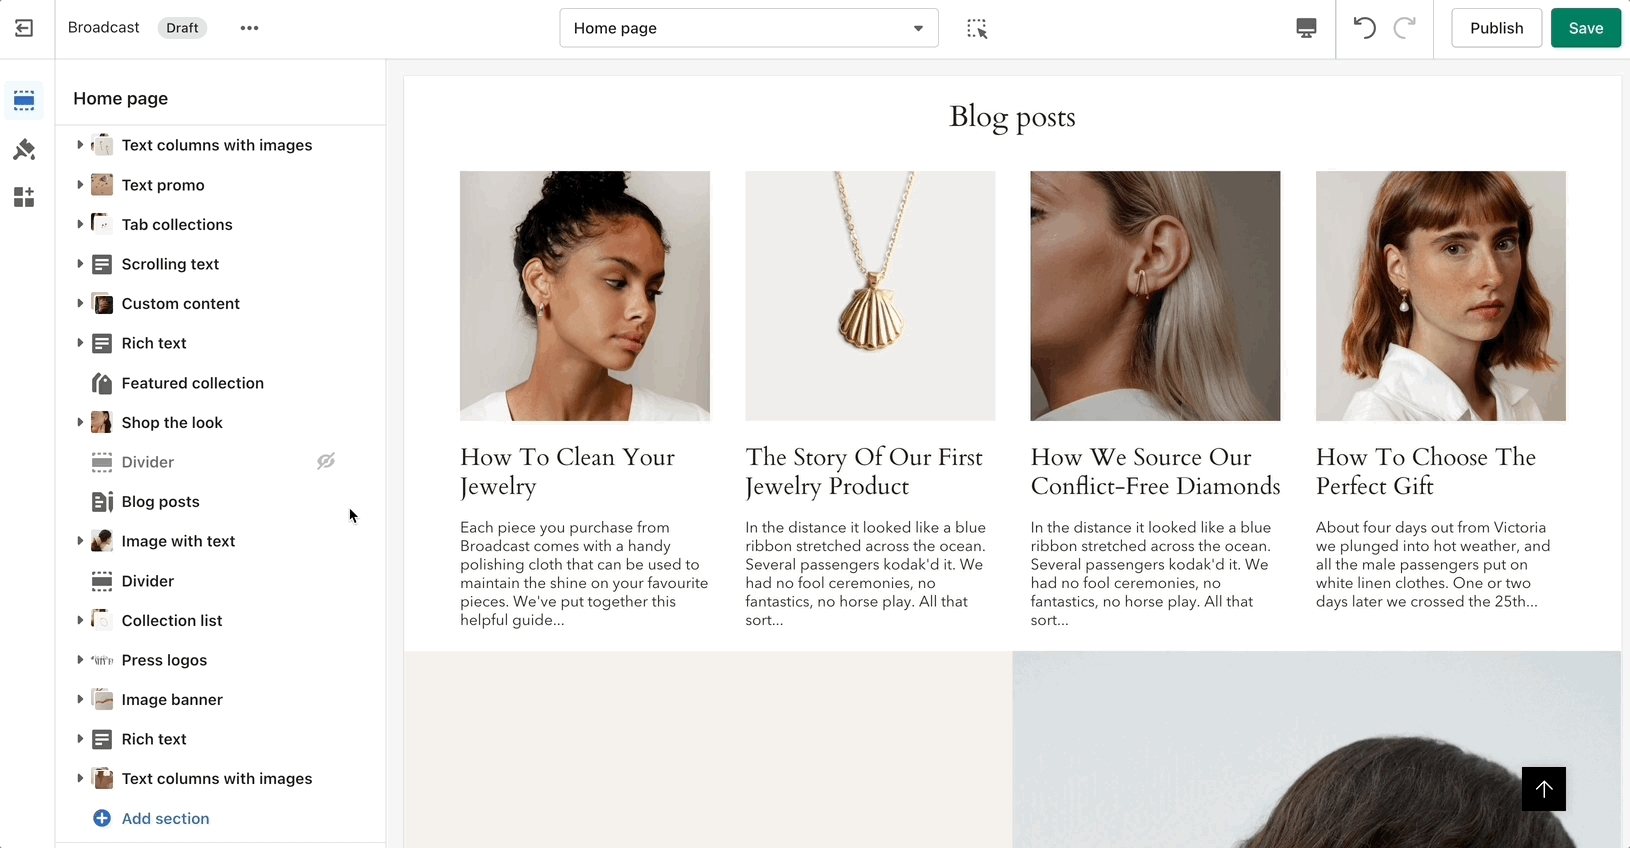Click Add section link

[165, 818]
